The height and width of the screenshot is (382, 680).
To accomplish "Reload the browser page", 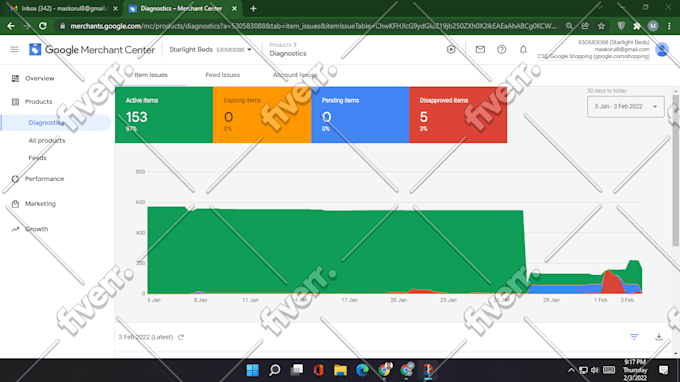I will [x=42, y=26].
